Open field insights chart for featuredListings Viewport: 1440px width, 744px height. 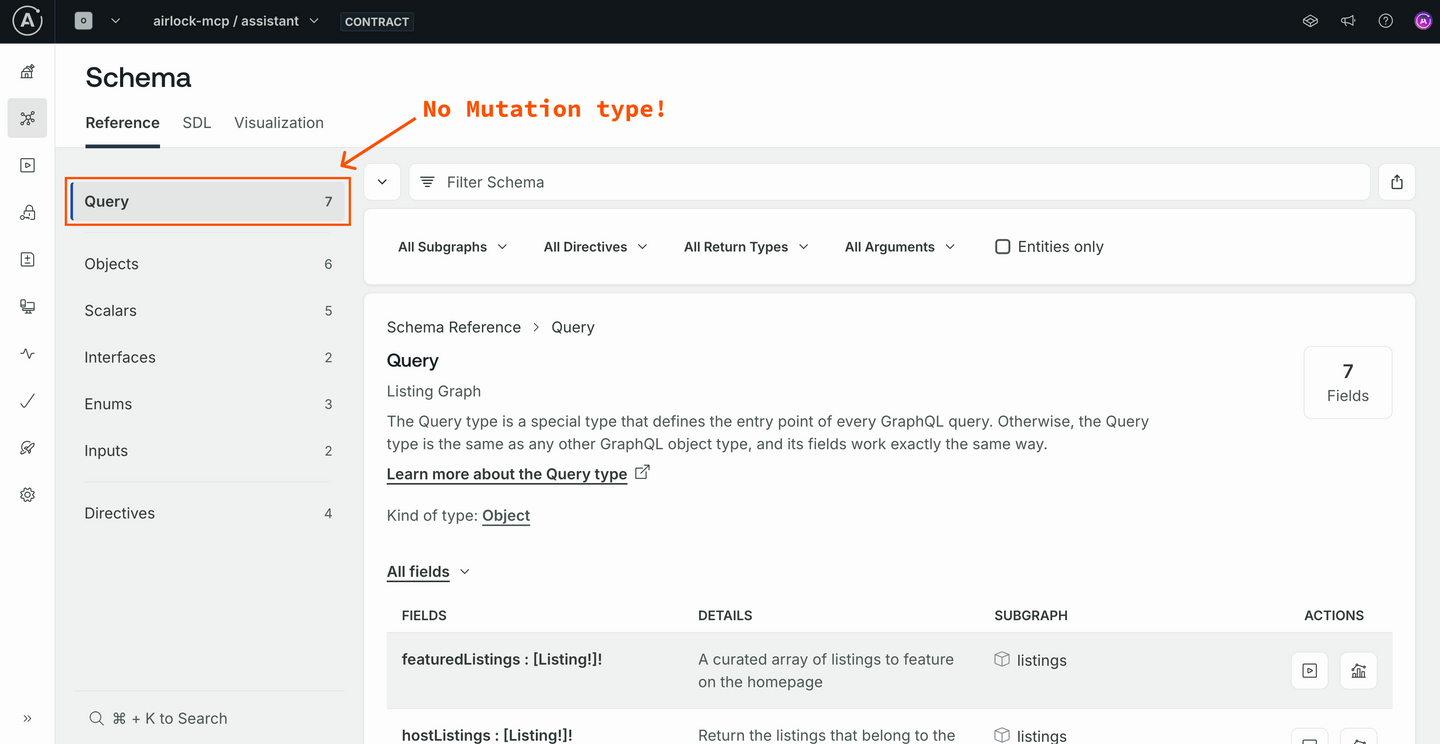[1358, 671]
